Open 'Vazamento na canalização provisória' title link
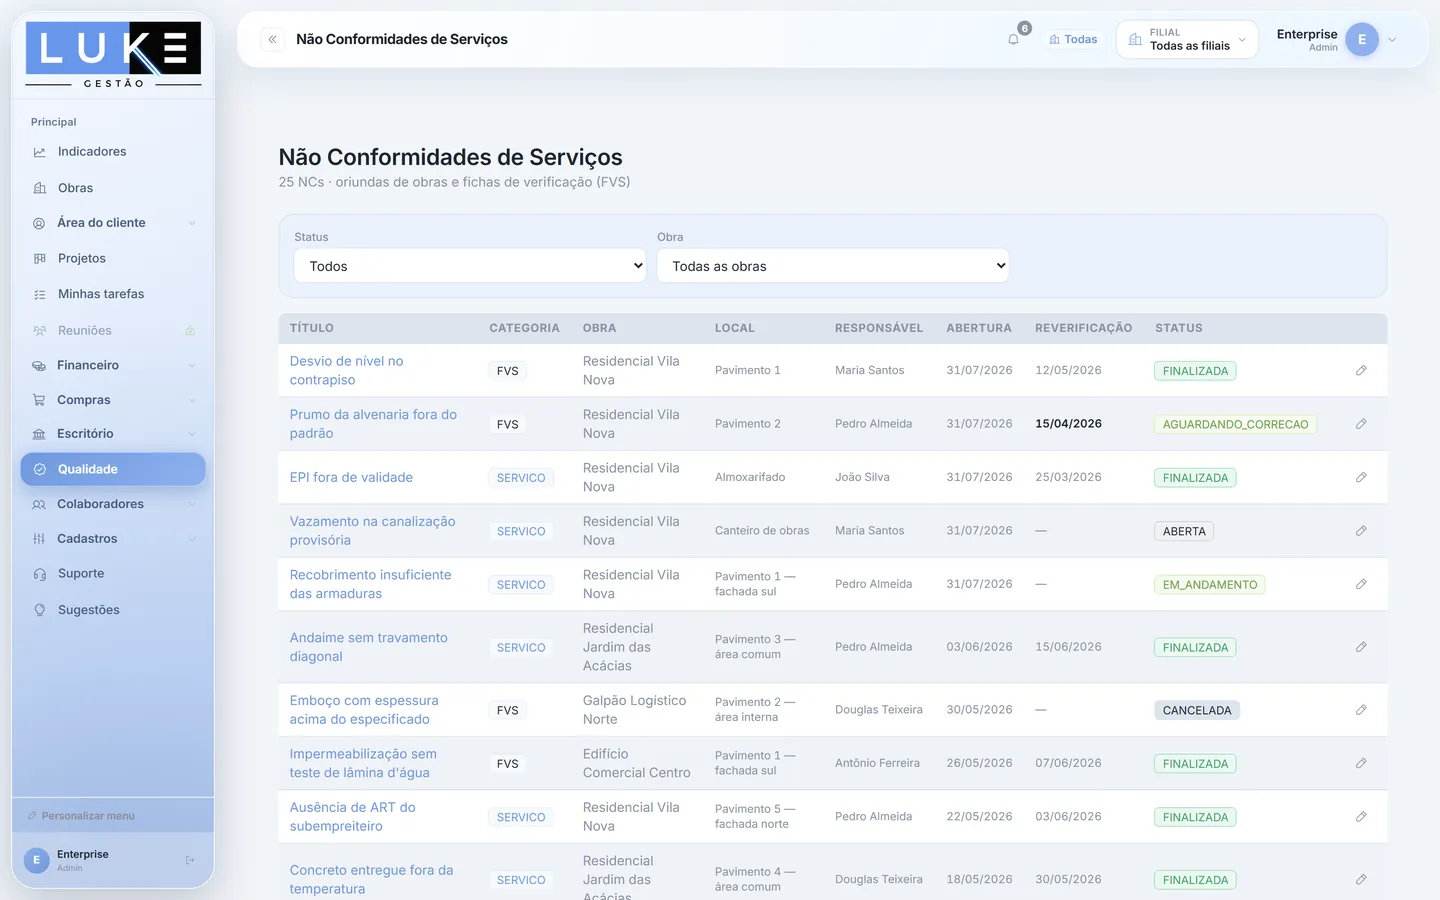This screenshot has width=1440, height=900. pos(372,531)
